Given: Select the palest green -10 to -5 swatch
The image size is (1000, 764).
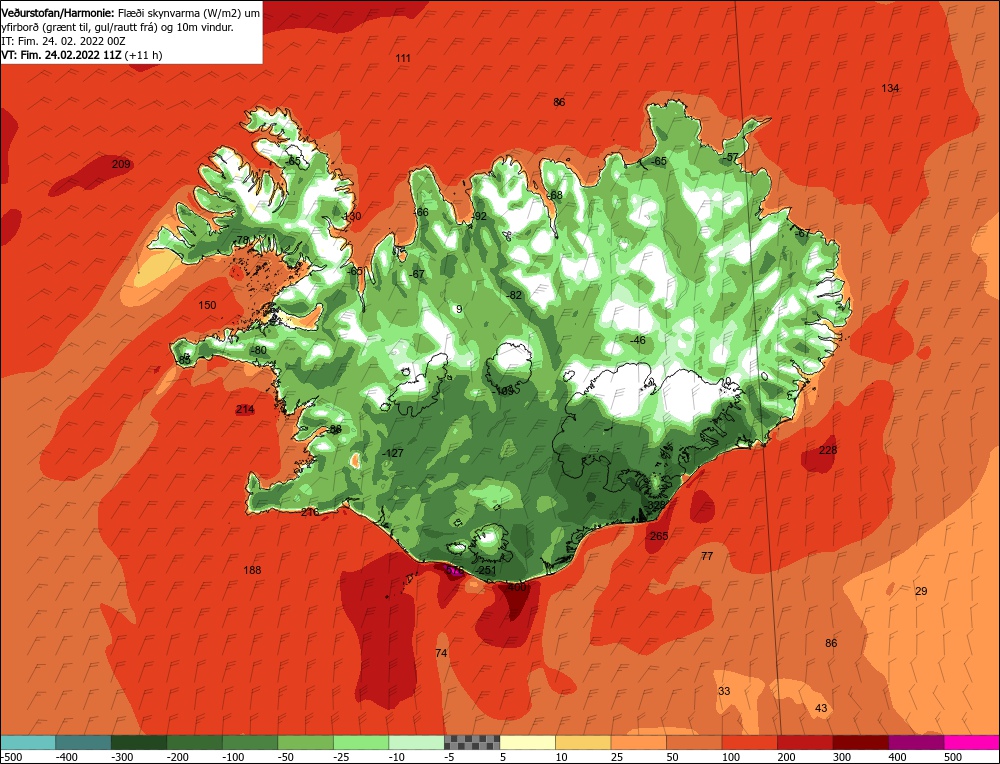Looking at the screenshot, I should (416, 742).
